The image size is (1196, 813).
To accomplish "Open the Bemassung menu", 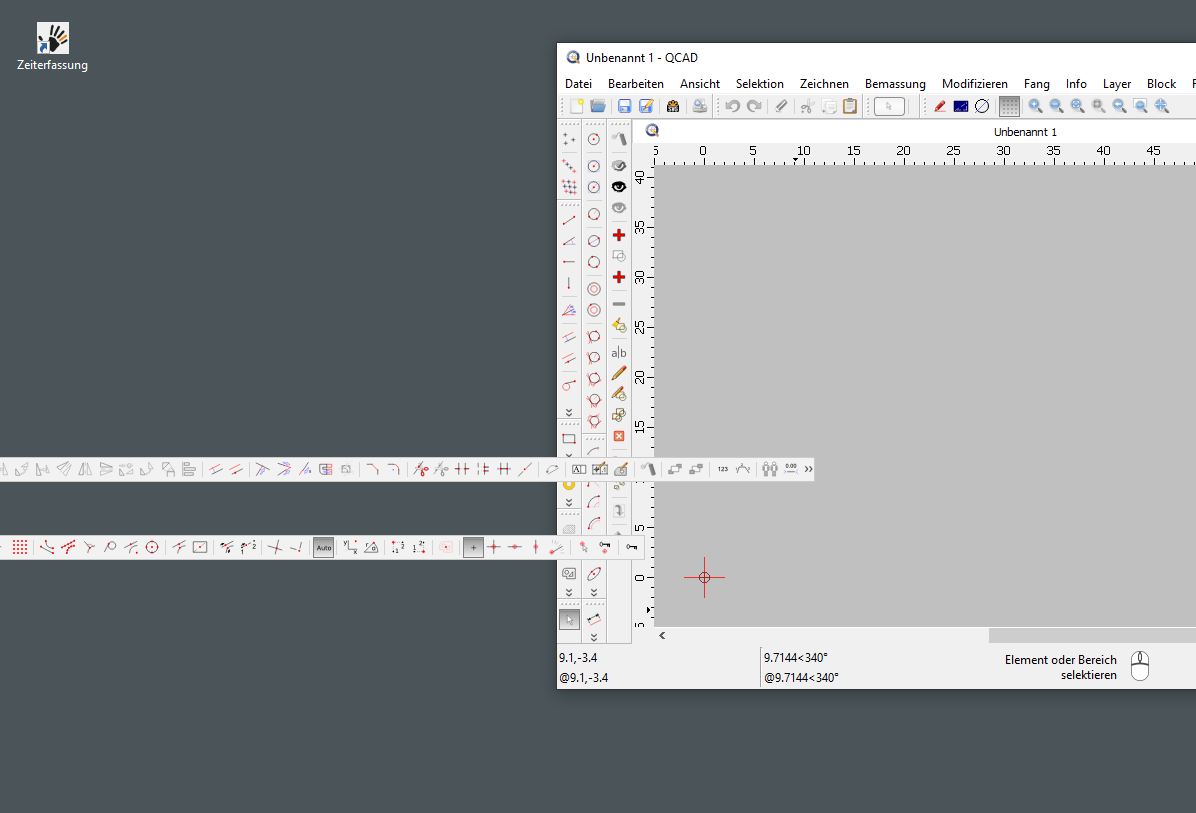I will click(895, 84).
